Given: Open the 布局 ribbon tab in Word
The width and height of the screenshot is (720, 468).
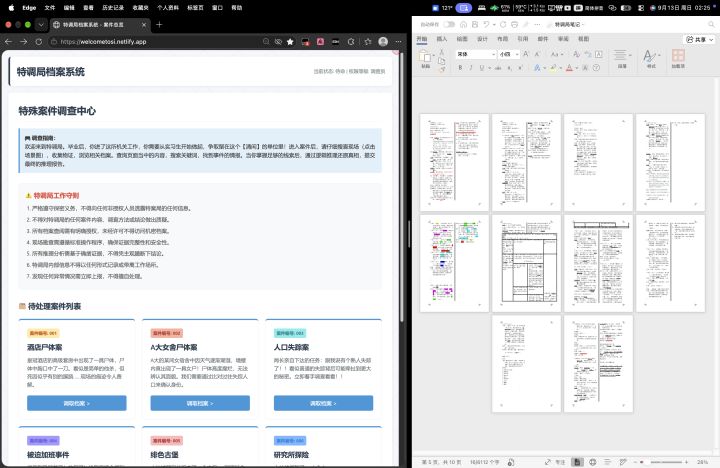Looking at the screenshot, I should coord(502,39).
